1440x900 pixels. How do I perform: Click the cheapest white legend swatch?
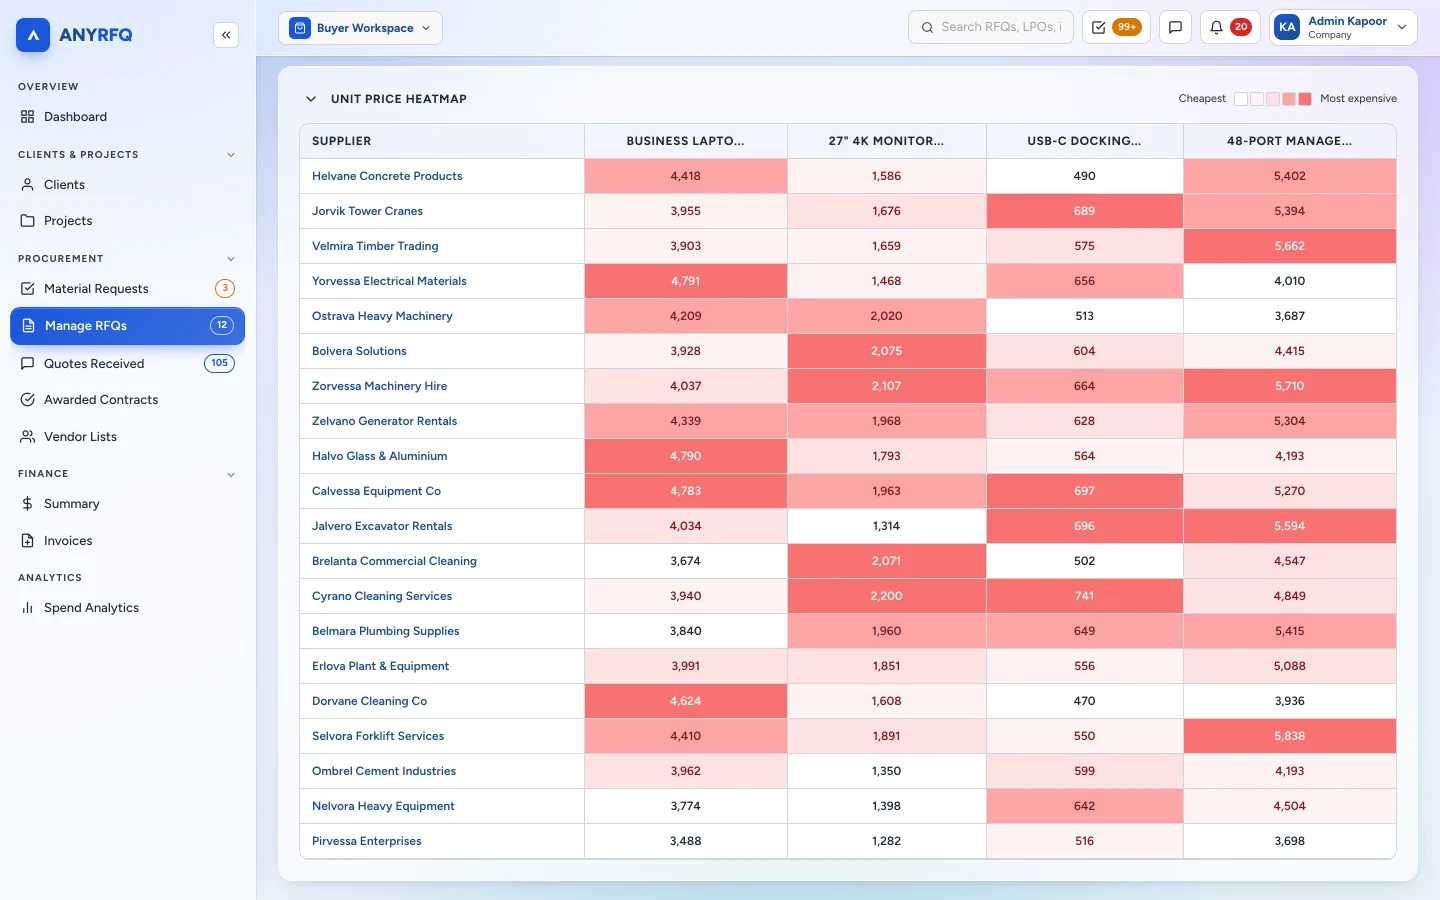tap(1241, 99)
